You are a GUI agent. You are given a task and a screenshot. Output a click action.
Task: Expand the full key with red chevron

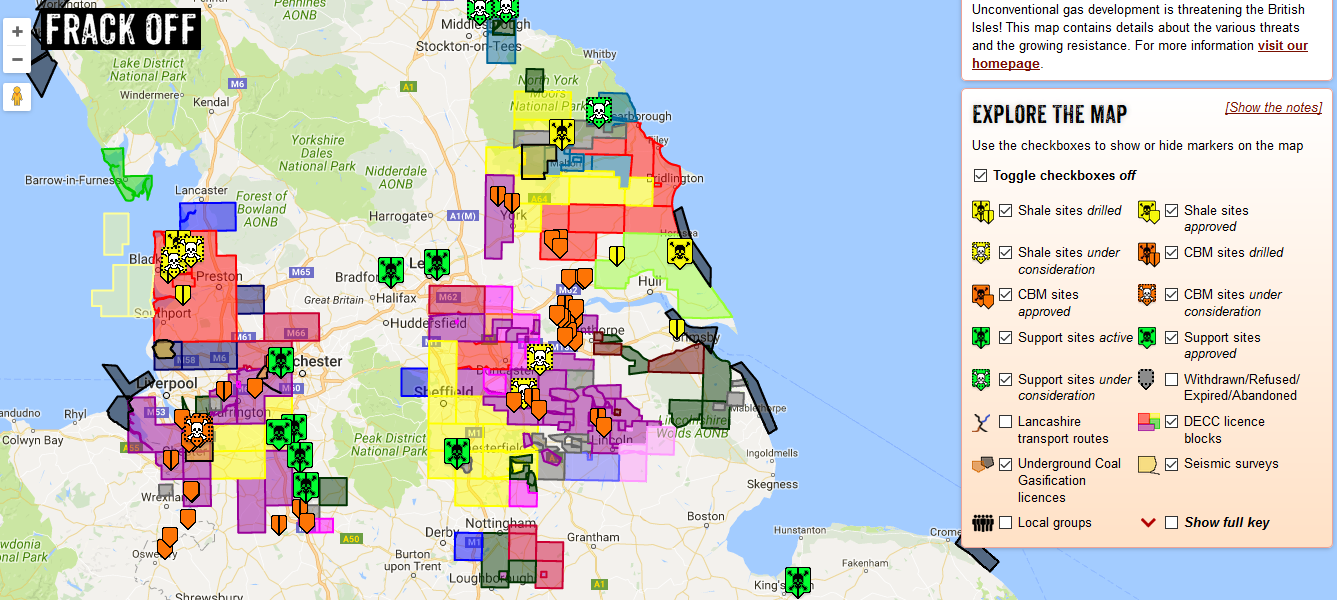click(x=1148, y=523)
